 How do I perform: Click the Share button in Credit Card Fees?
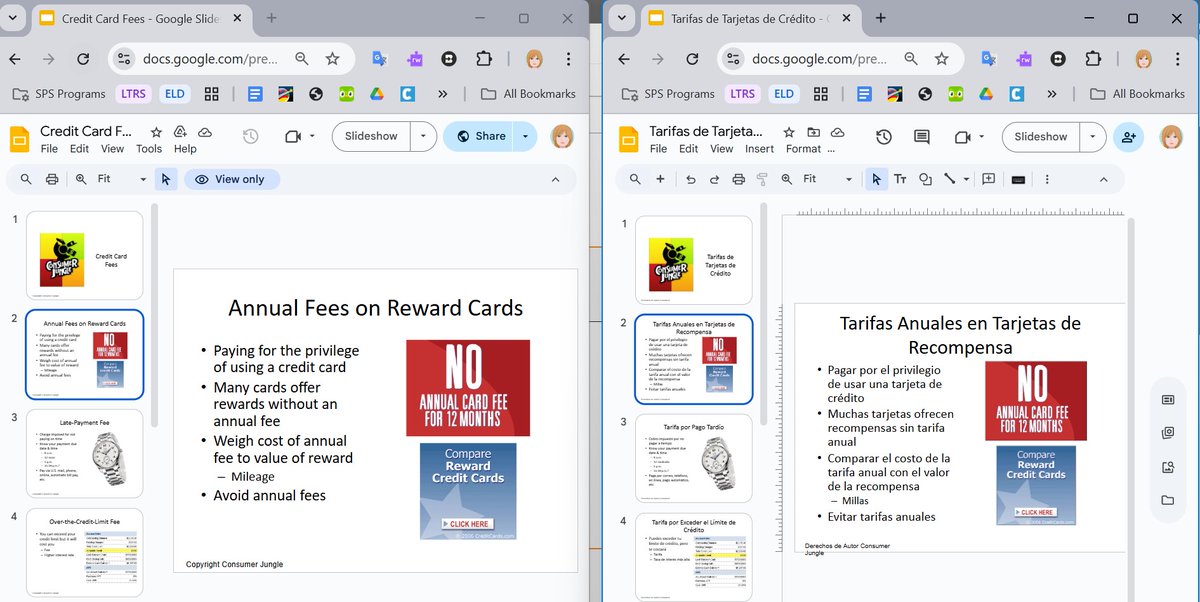click(478, 136)
